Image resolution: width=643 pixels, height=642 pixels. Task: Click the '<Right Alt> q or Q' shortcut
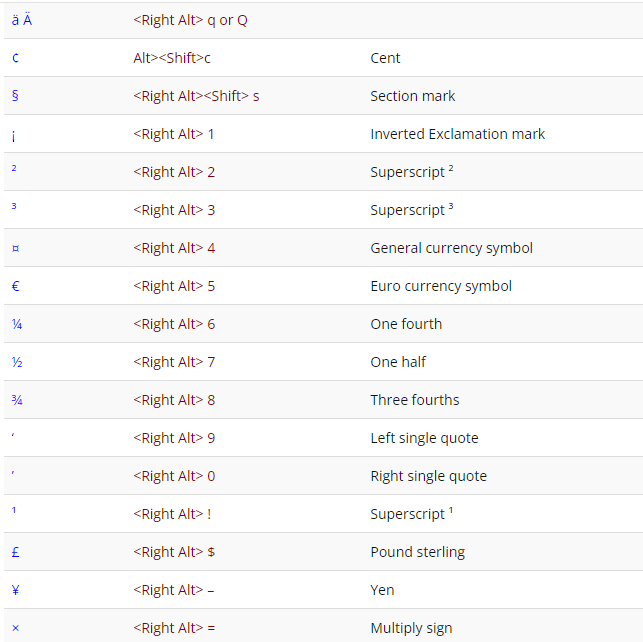coord(190,20)
